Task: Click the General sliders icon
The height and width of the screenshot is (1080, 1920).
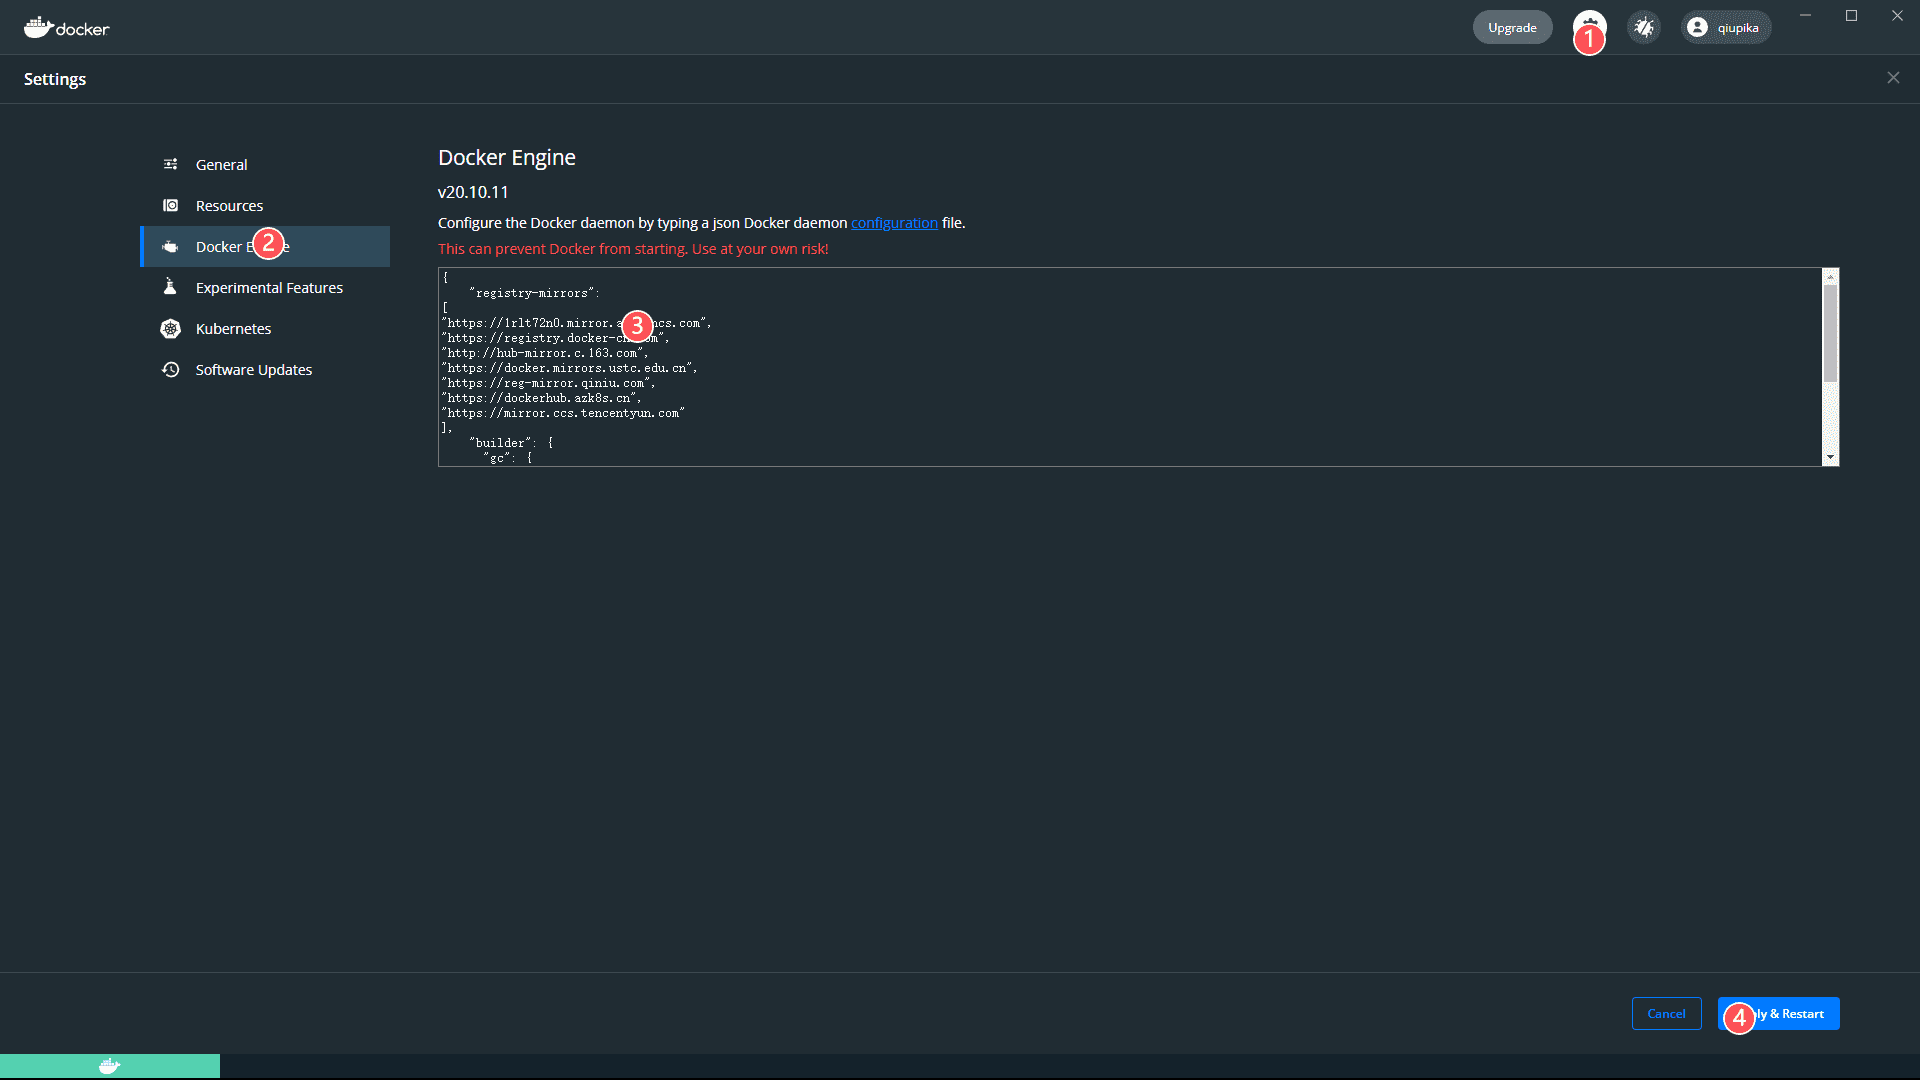Action: (x=171, y=164)
